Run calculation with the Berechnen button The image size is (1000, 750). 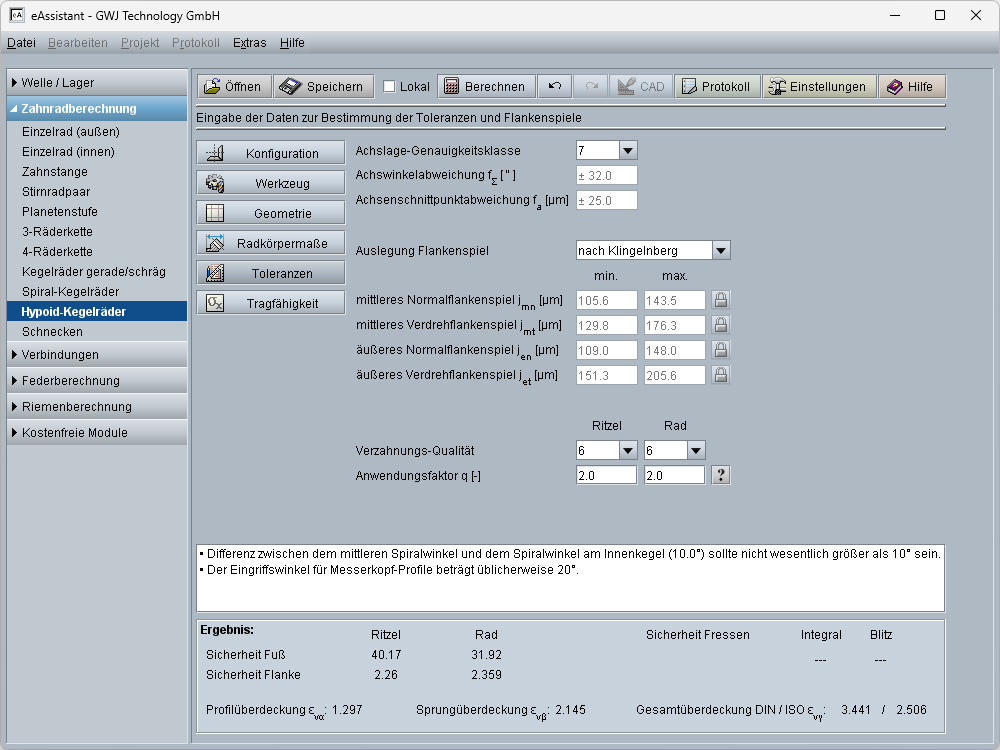[485, 87]
